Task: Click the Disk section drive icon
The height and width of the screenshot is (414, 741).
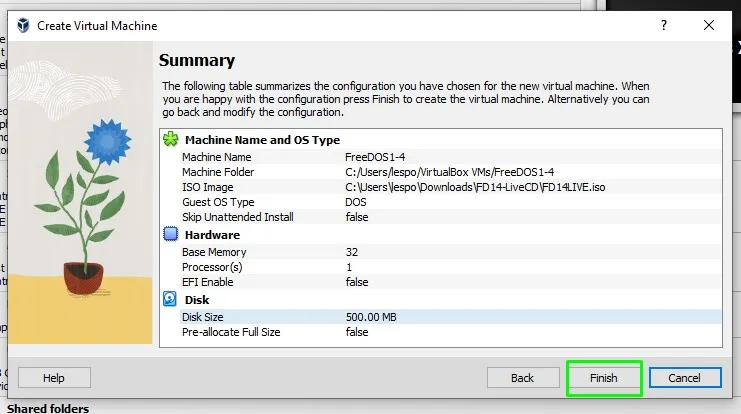Action: [x=170, y=299]
